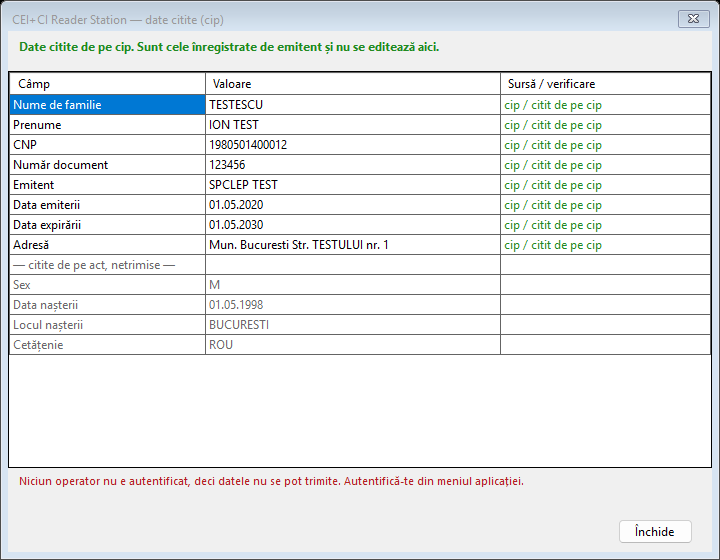Click the SPCLEP TEST value cell
The width and height of the screenshot is (720, 560).
click(x=353, y=185)
